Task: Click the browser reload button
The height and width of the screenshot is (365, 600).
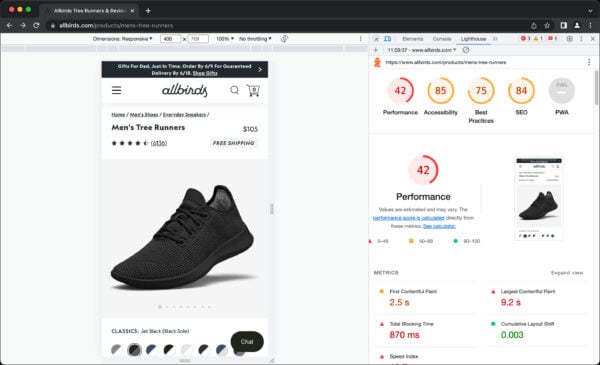Action: pos(36,25)
